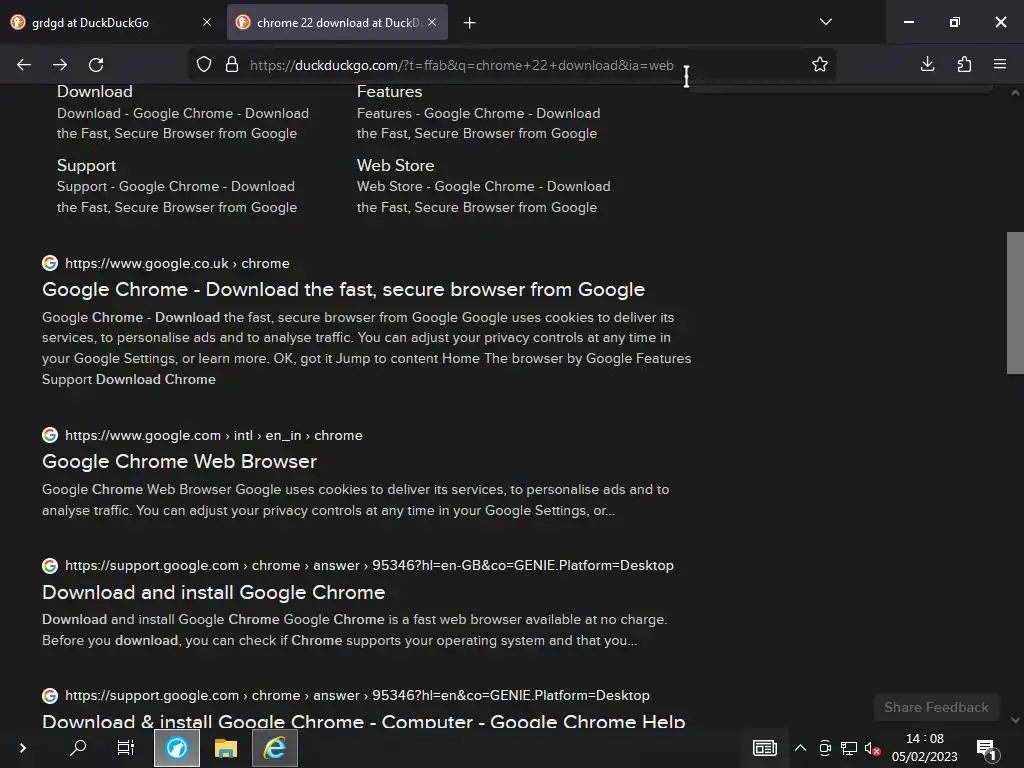Bookmark this page with the star icon

click(x=820, y=65)
